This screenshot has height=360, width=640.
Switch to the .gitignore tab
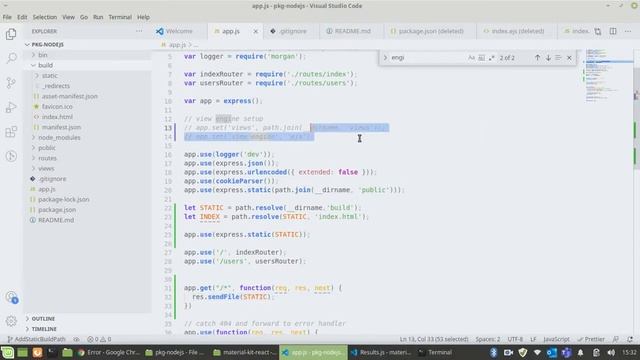pyautogui.click(x=293, y=31)
